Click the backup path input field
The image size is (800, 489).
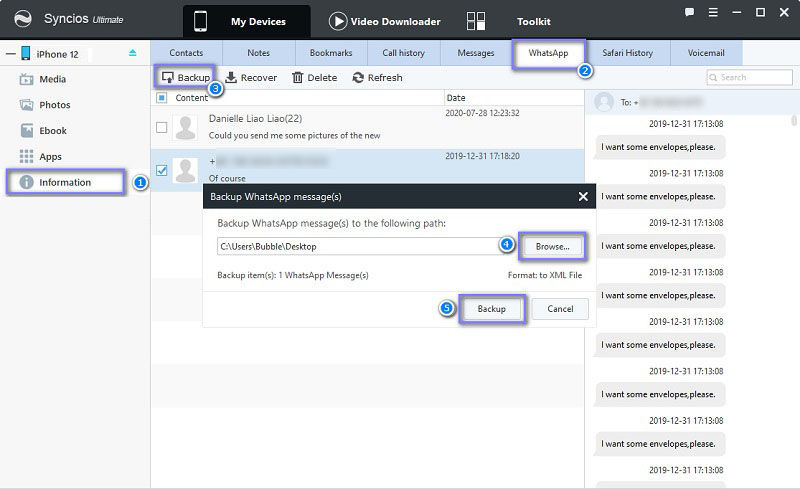(358, 246)
